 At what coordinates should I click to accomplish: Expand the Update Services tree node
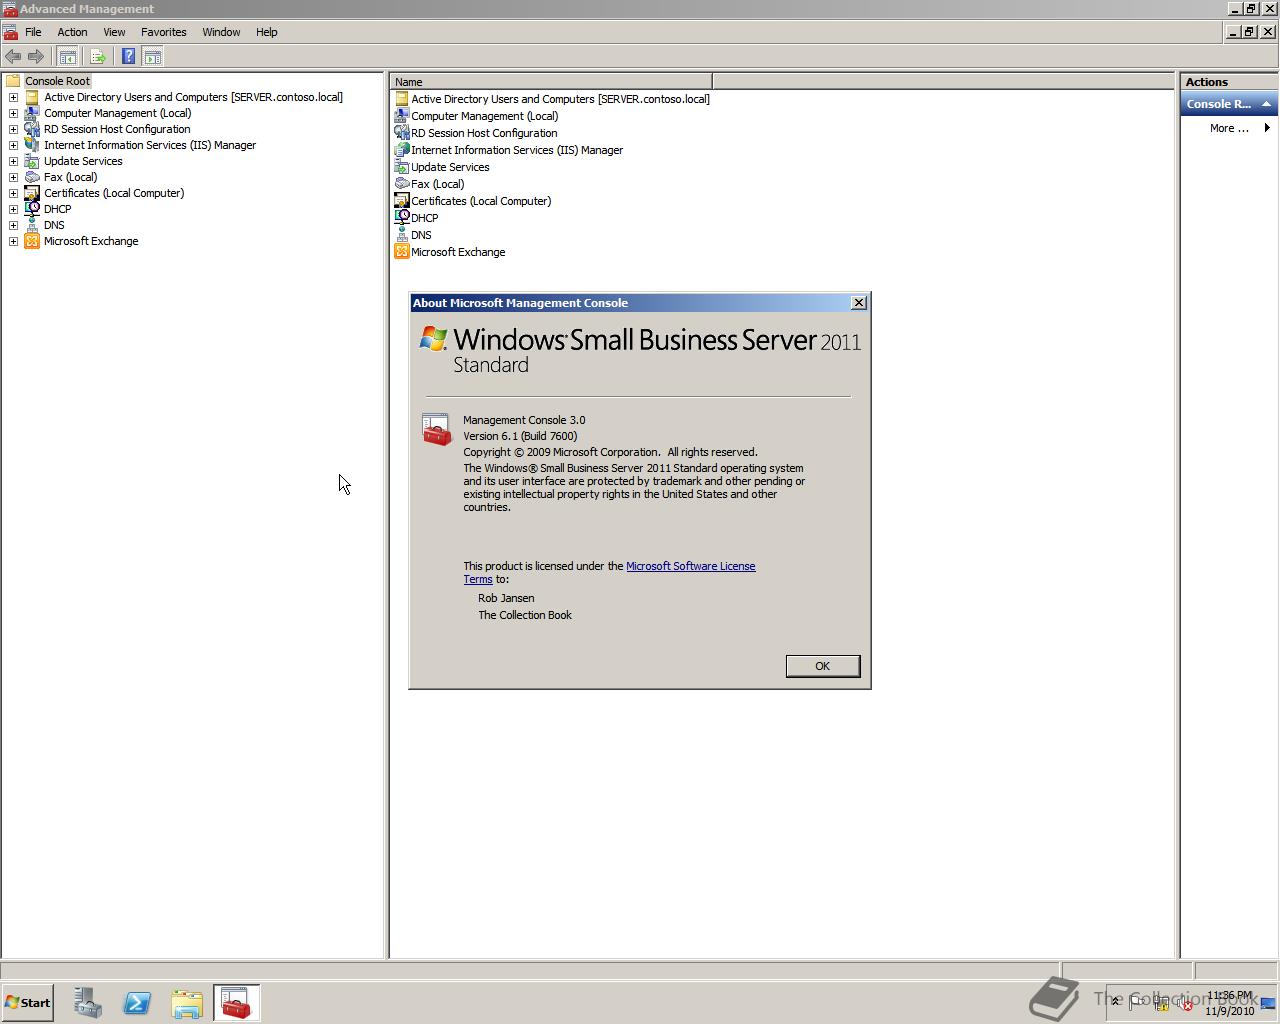[x=13, y=161]
